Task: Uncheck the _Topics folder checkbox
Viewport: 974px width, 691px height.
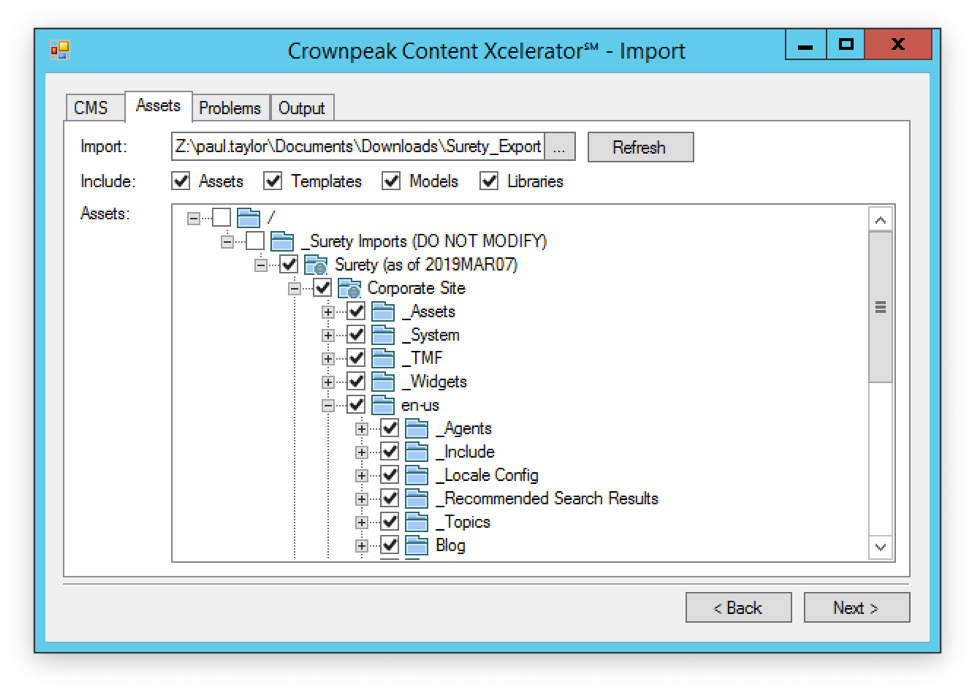Action: pyautogui.click(x=389, y=522)
